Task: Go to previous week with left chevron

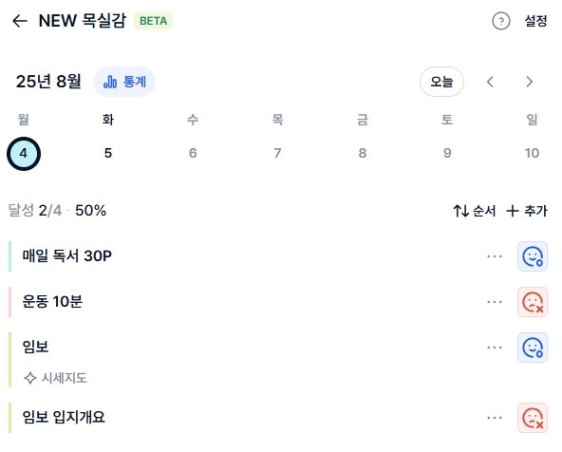Action: click(490, 82)
